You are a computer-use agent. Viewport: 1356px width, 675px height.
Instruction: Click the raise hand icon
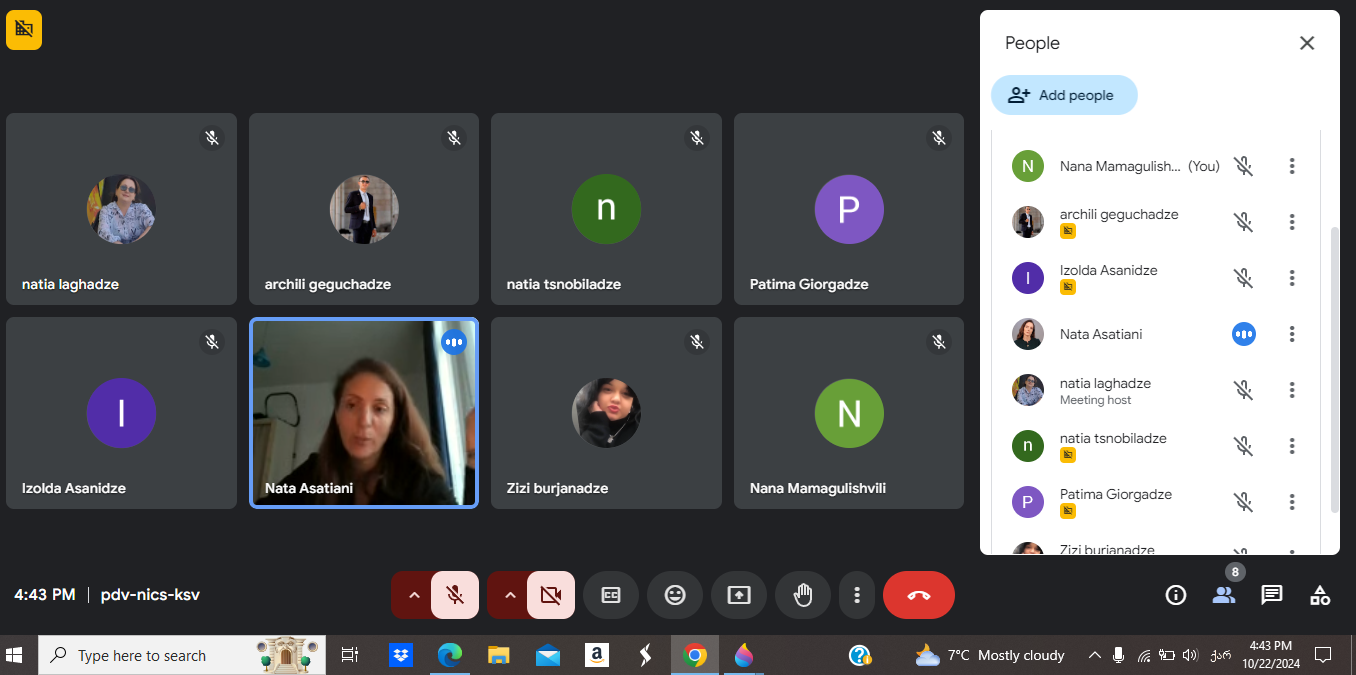[802, 595]
